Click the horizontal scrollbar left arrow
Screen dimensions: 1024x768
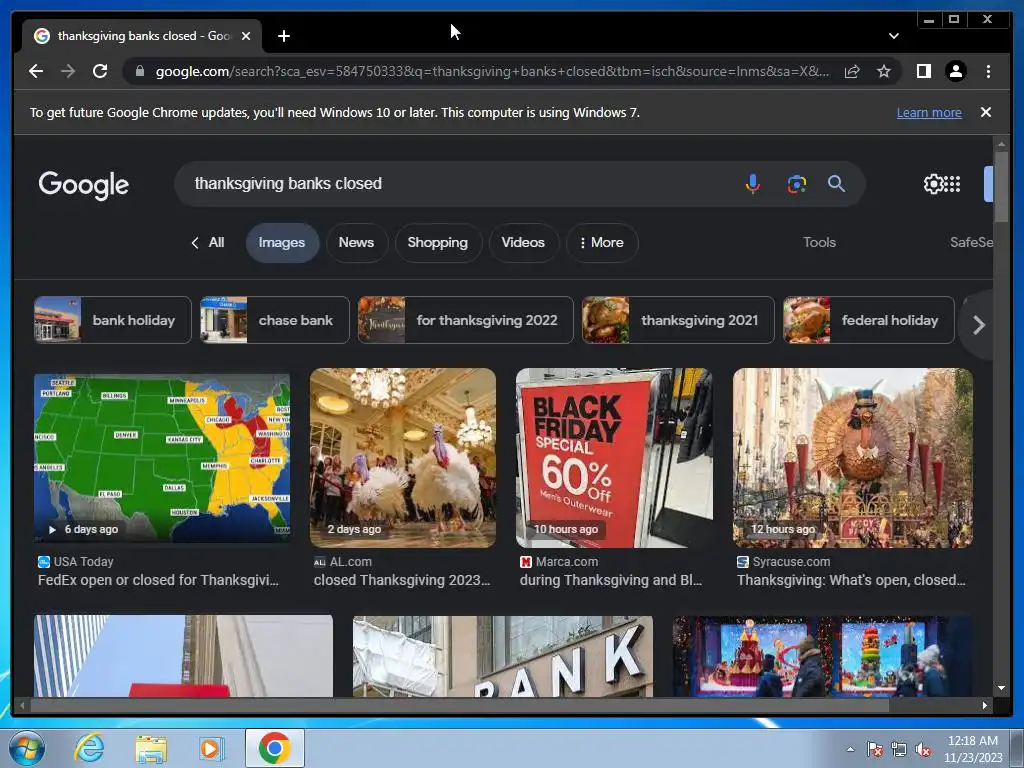click(23, 705)
